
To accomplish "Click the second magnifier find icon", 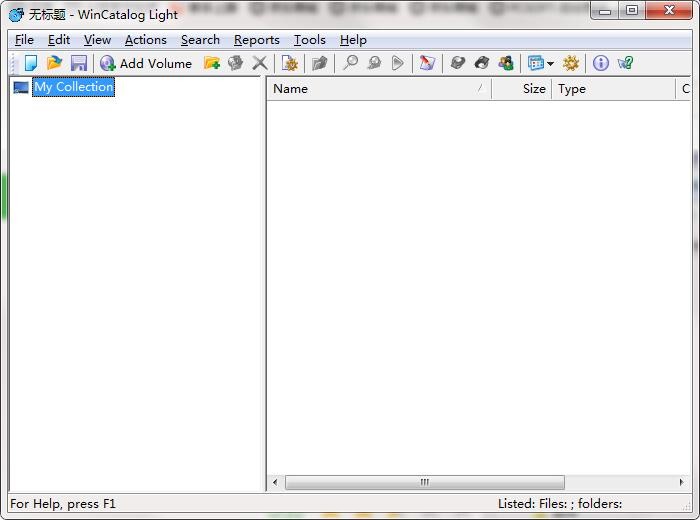I will click(x=374, y=63).
